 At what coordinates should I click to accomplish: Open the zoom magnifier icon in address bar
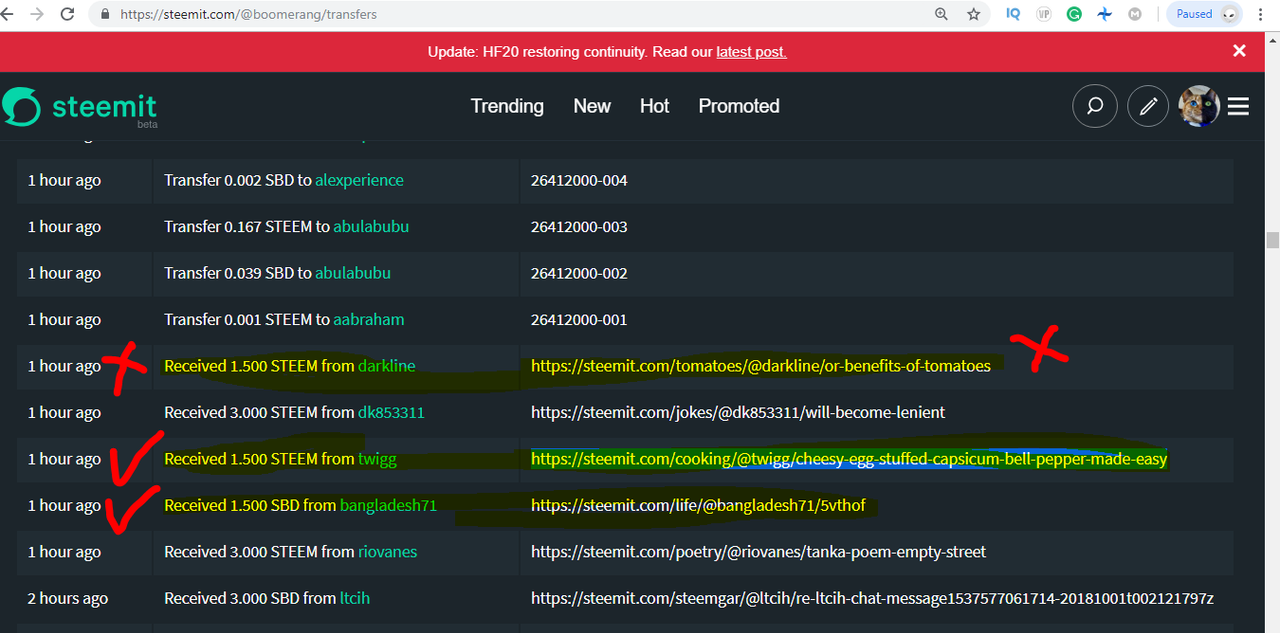click(x=941, y=14)
